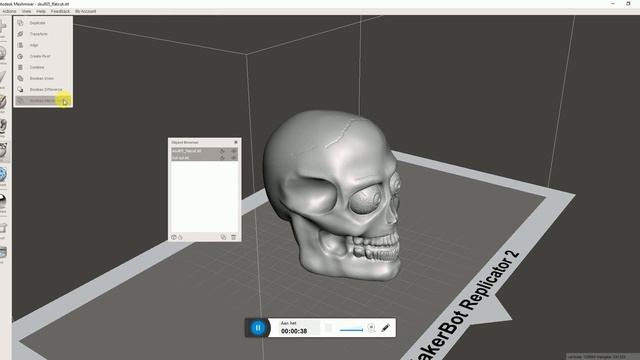Click the Import plus icon in left toolbar
The image size is (640, 360).
[x=2, y=28]
